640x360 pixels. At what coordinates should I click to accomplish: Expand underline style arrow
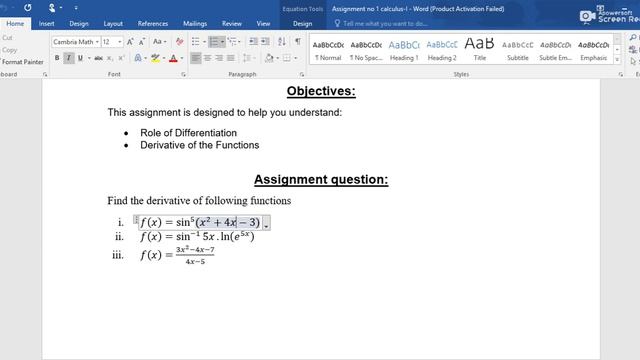point(89,58)
